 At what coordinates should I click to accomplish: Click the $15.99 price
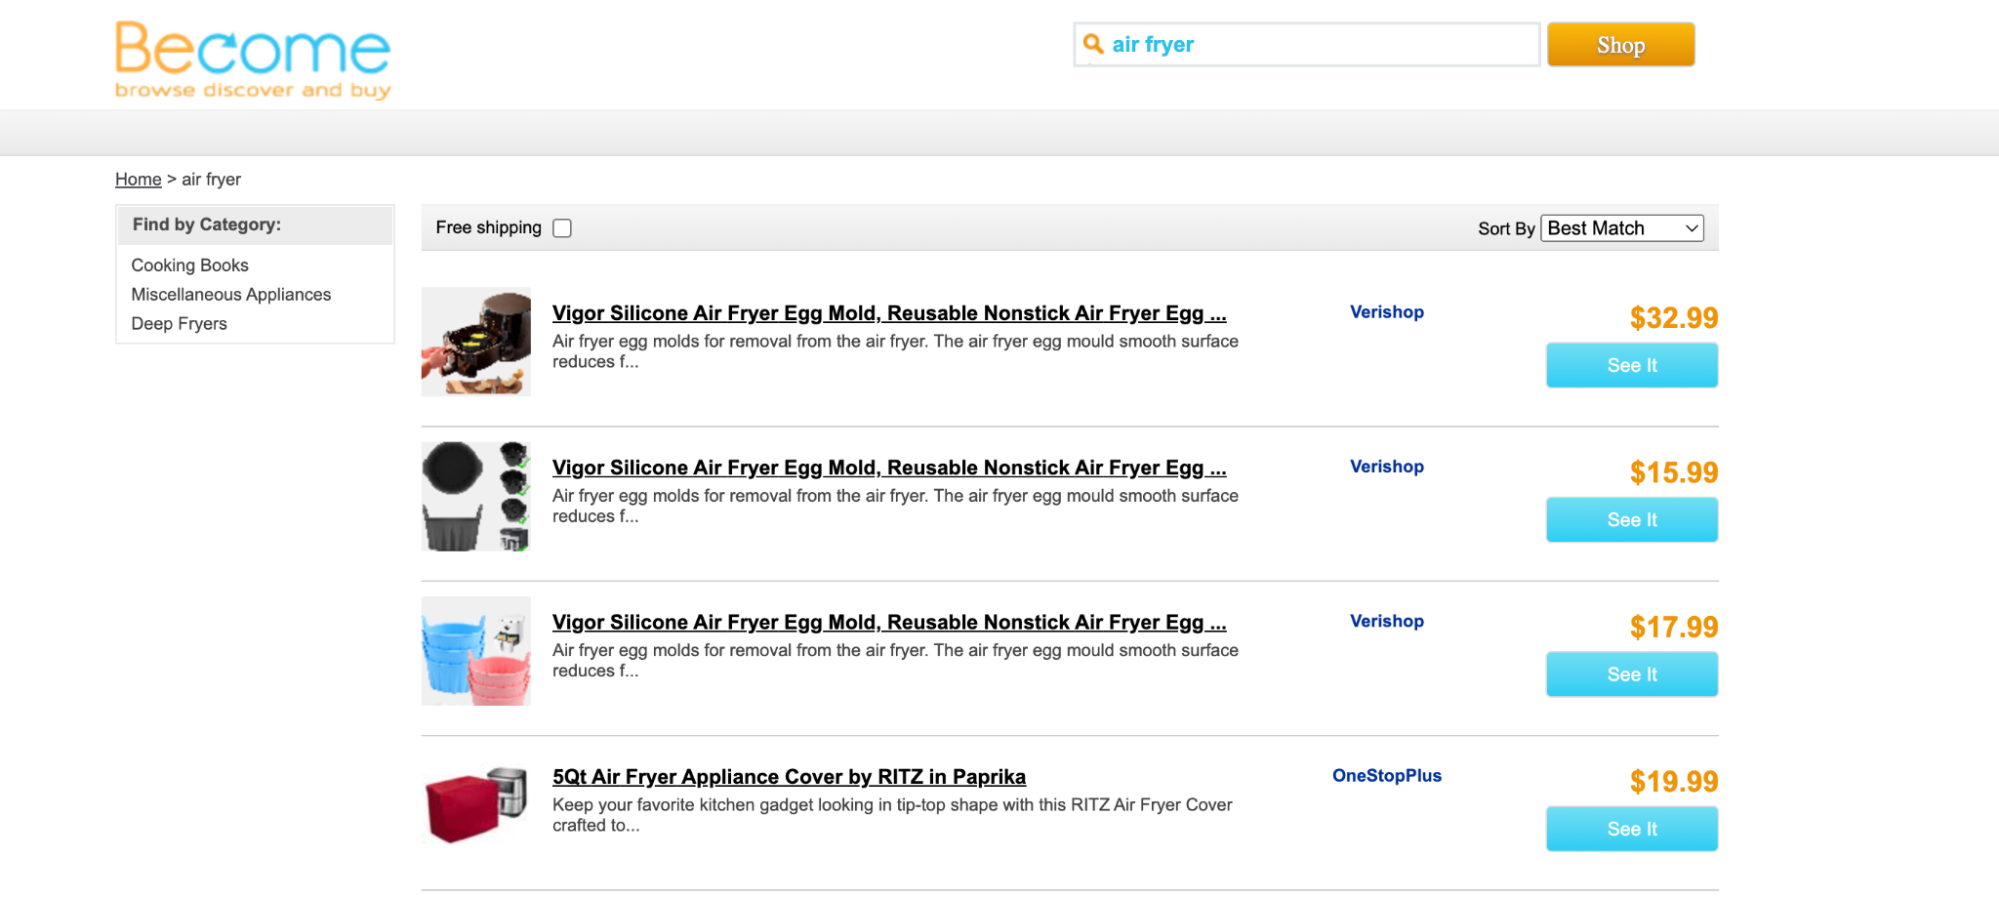click(x=1674, y=472)
